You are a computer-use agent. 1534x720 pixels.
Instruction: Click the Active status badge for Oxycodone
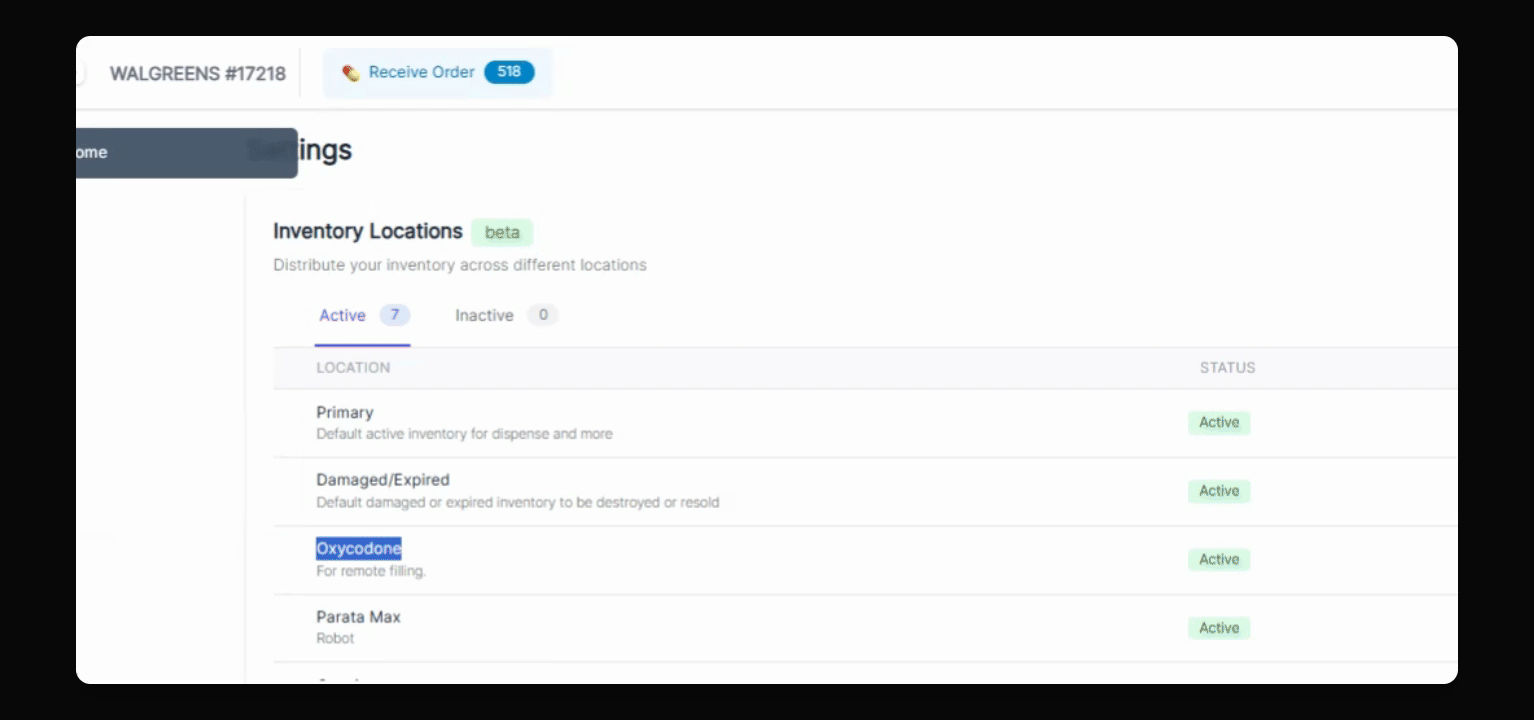coord(1219,560)
